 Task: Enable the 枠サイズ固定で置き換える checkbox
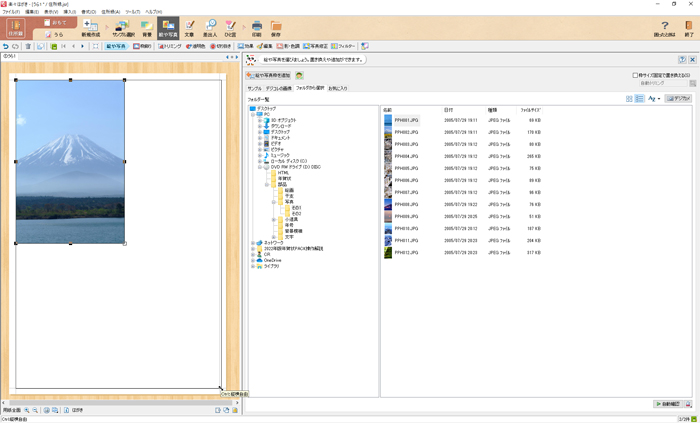(x=635, y=75)
